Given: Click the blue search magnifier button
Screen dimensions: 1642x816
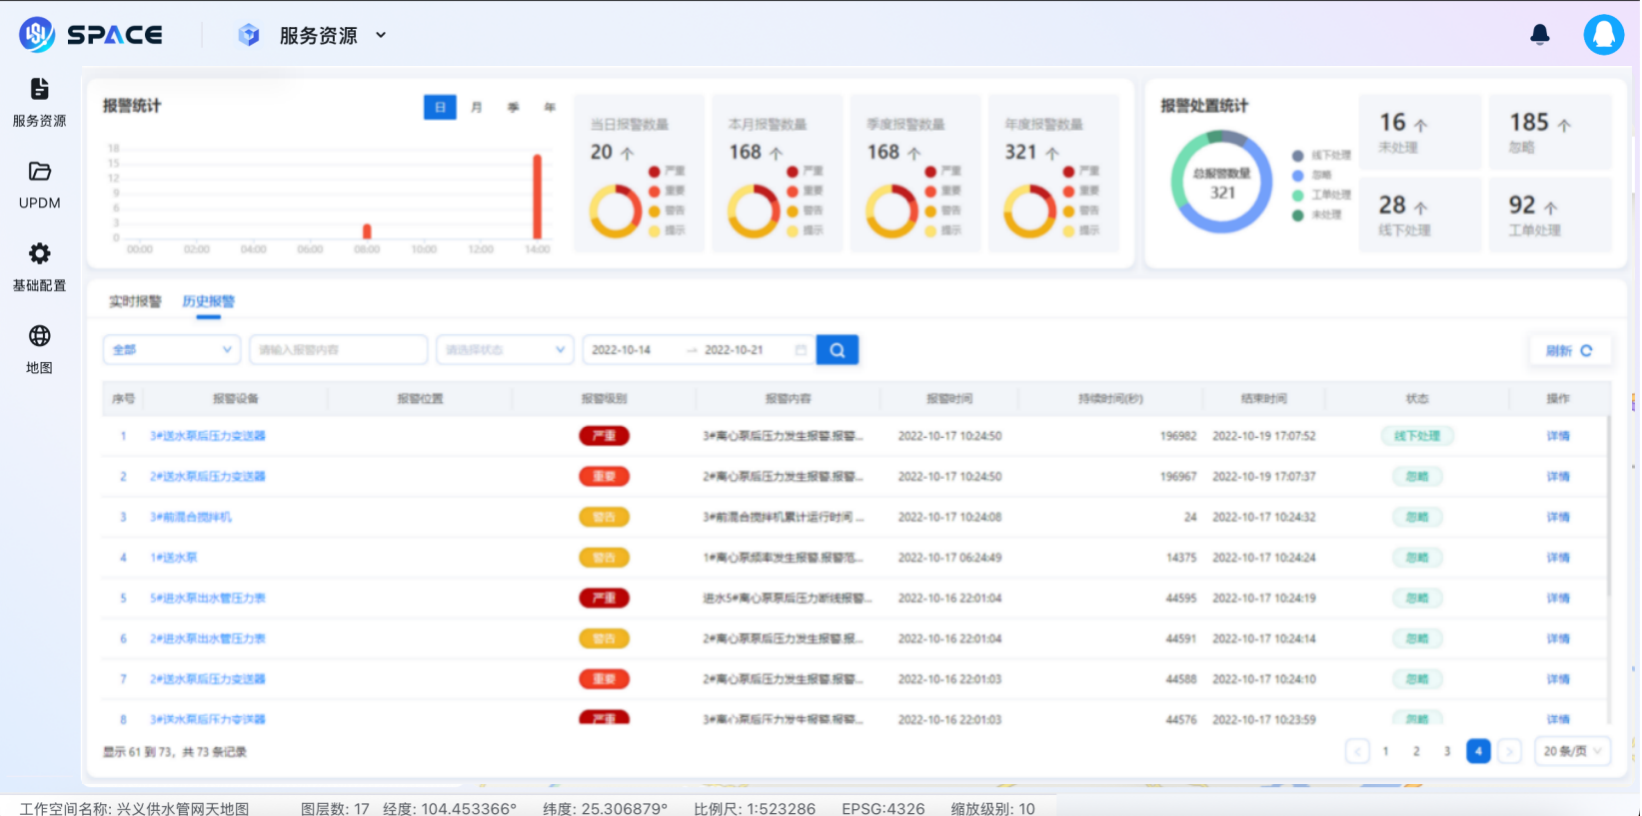Looking at the screenshot, I should coord(837,350).
